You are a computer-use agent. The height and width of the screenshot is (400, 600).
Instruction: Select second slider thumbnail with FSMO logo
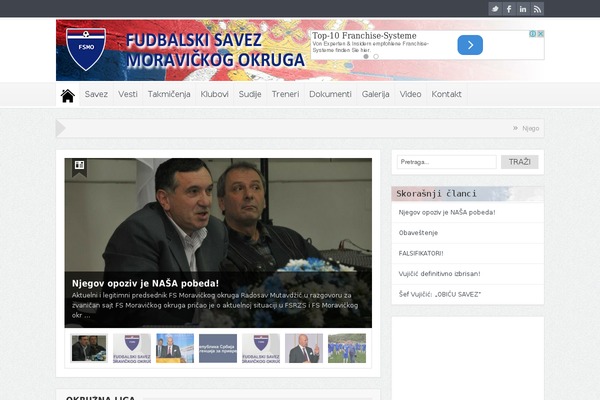click(132, 348)
